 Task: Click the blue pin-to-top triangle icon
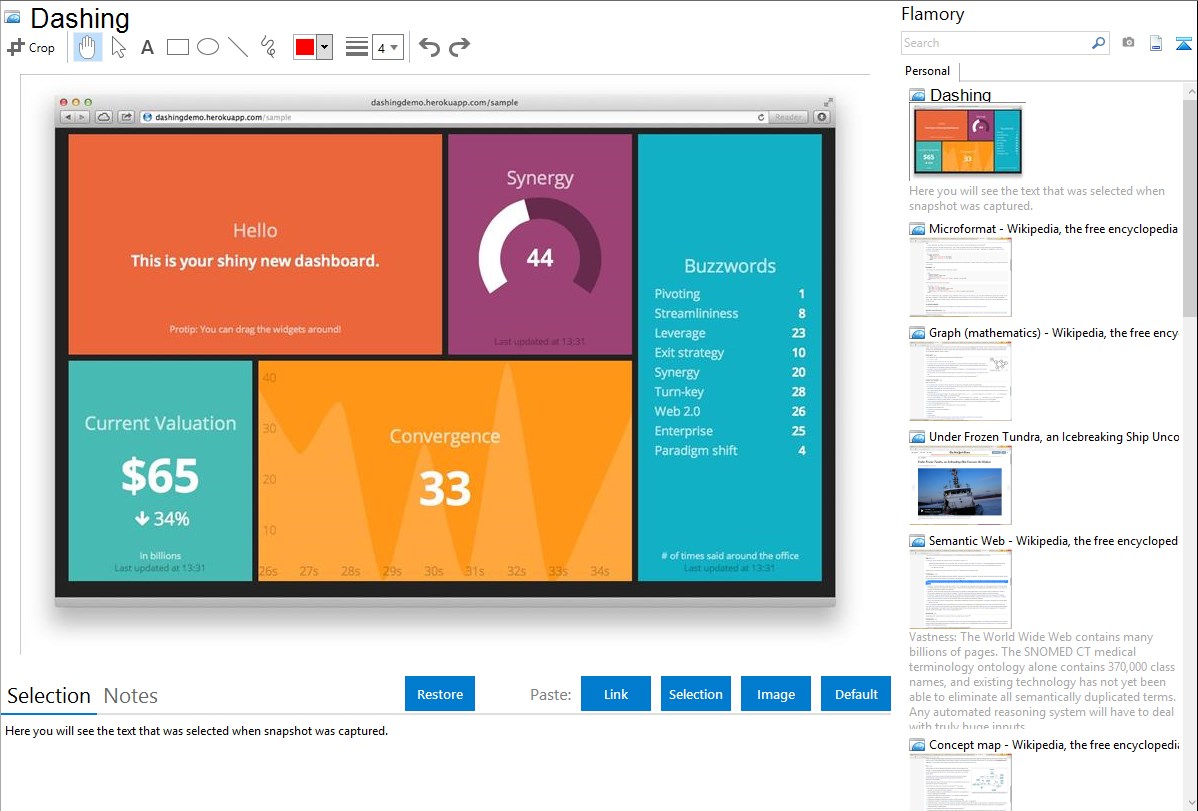(1183, 43)
